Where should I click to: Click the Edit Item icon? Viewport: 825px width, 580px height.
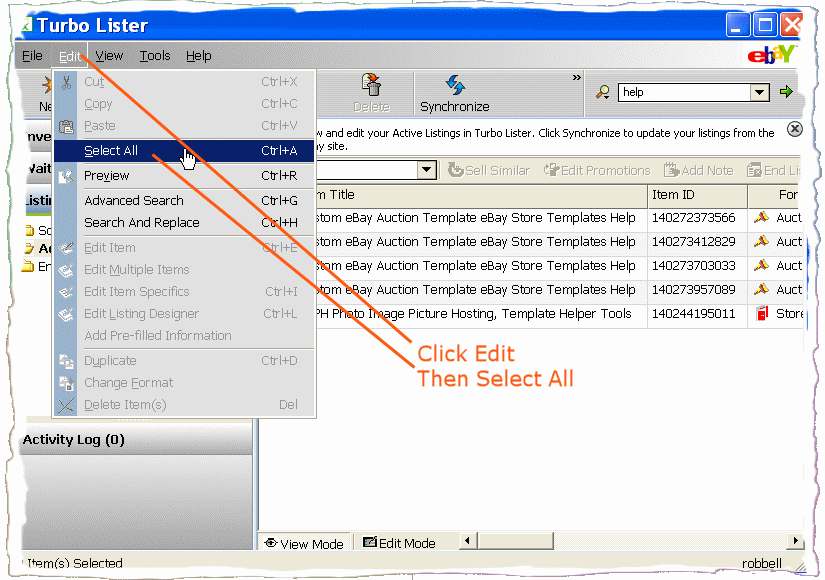coord(66,248)
